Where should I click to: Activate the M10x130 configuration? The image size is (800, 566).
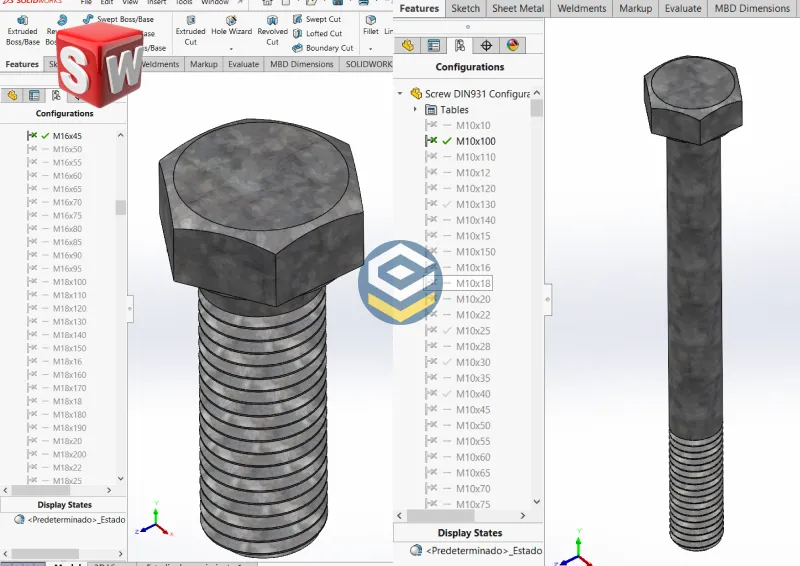475,204
